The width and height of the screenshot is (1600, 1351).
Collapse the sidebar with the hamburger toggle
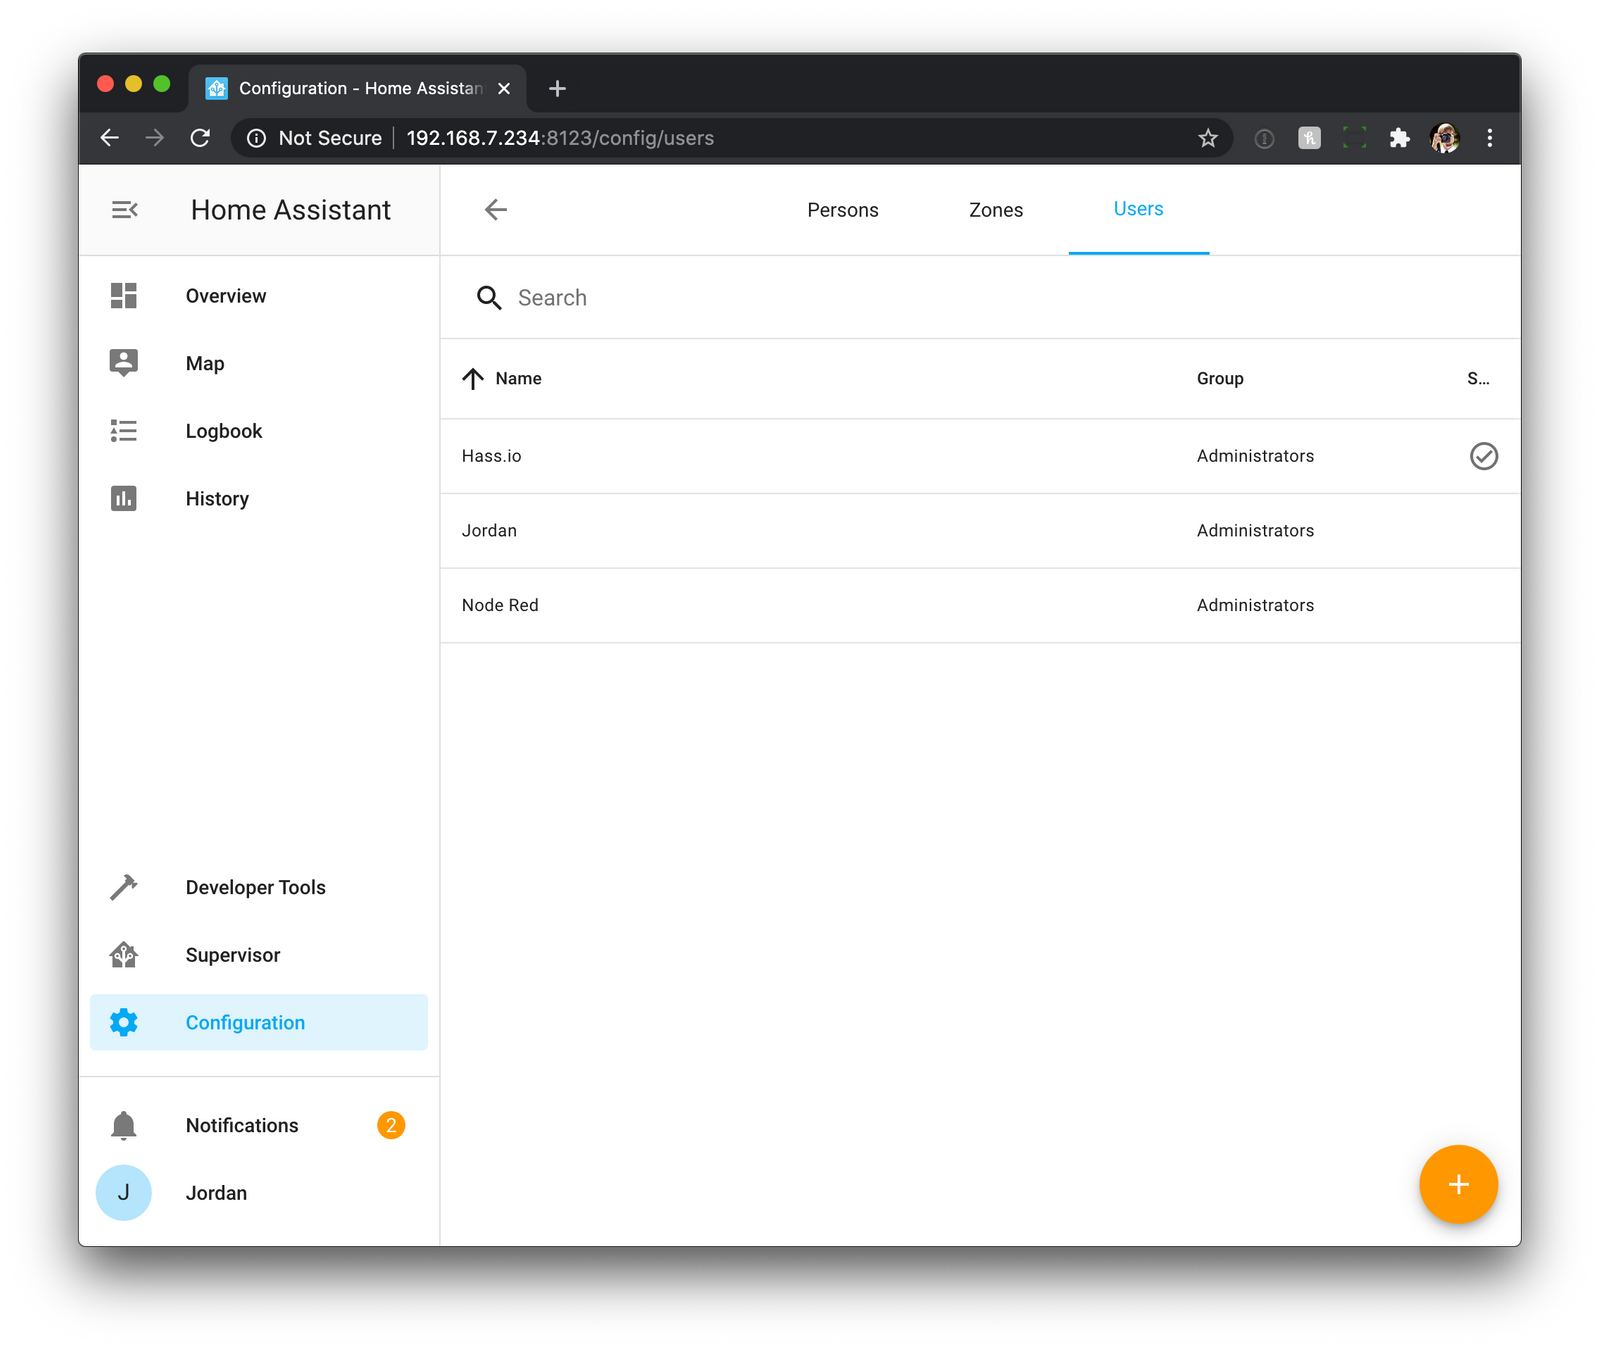(x=125, y=209)
